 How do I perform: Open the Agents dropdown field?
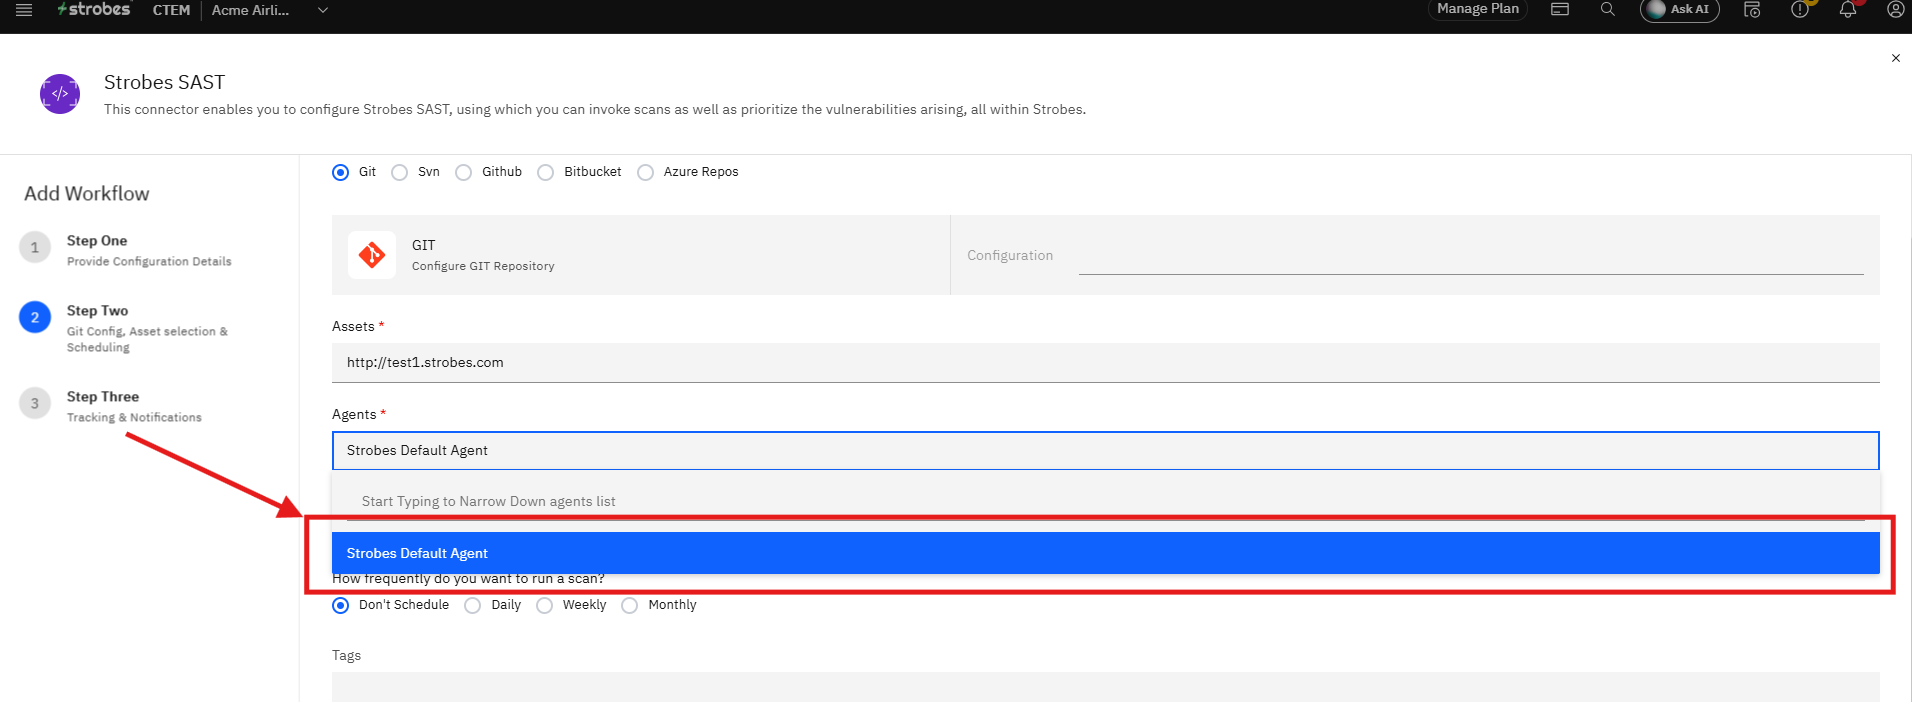click(1105, 451)
